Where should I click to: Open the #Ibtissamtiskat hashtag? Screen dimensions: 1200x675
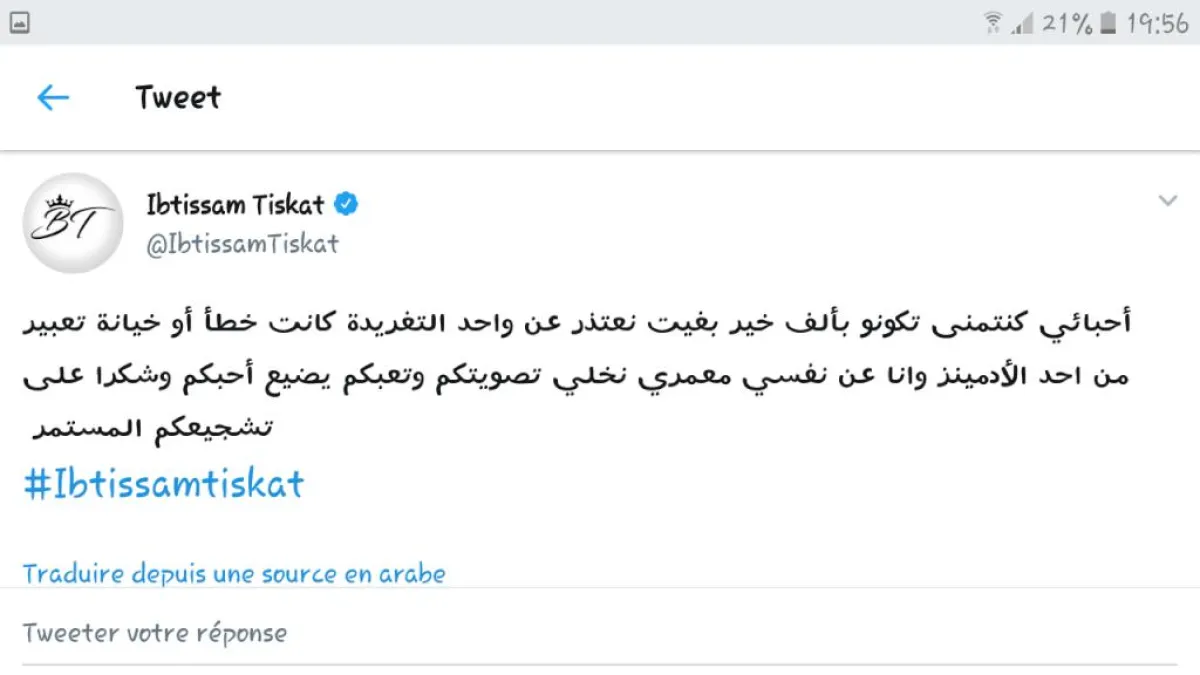[x=163, y=485]
